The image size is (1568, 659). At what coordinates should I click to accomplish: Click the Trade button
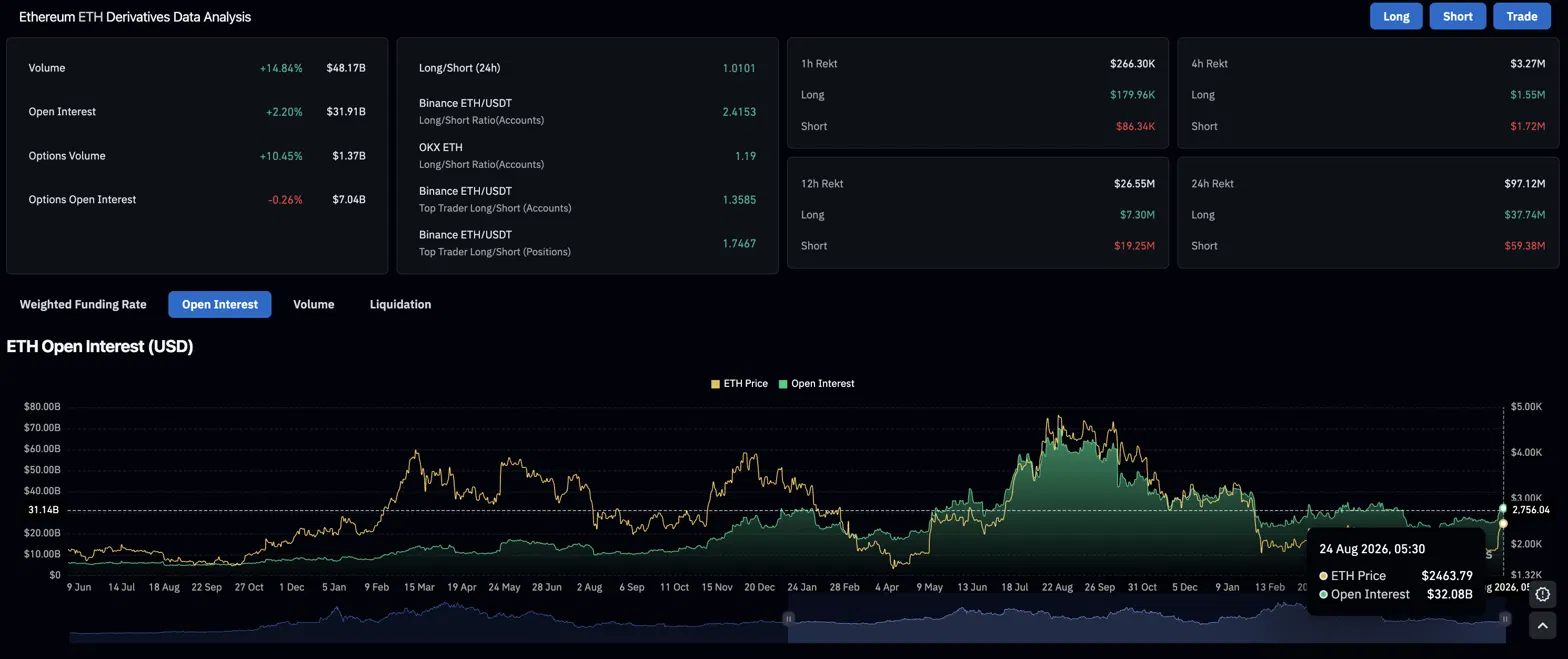point(1522,16)
